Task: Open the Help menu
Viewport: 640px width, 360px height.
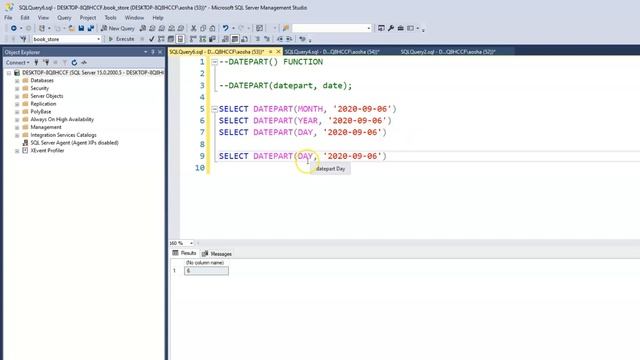Action: 158,18
